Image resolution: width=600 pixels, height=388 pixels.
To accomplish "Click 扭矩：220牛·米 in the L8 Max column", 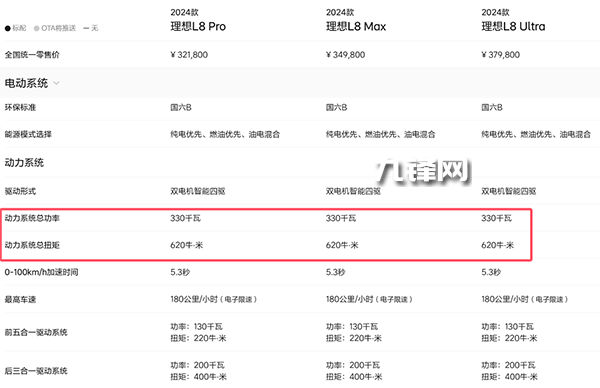I will (x=354, y=338).
